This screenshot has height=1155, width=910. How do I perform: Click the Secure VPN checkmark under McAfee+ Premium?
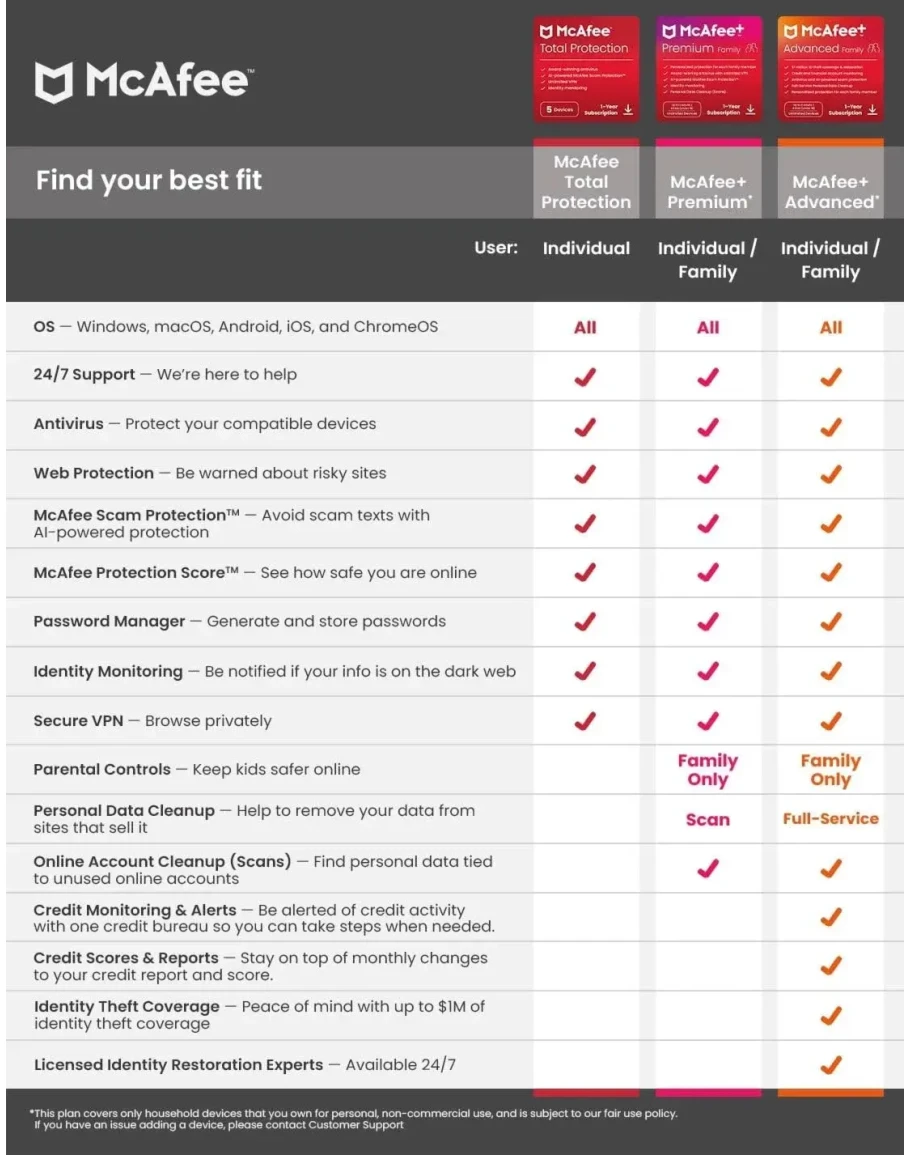tap(708, 720)
